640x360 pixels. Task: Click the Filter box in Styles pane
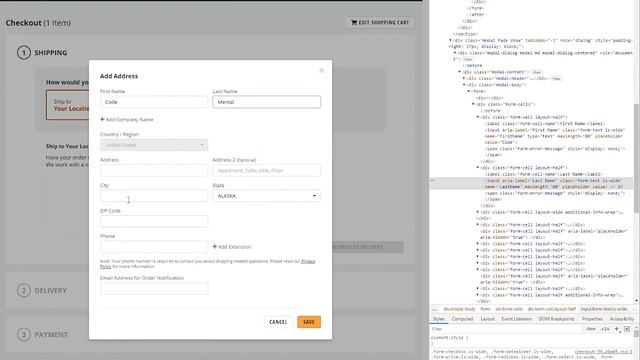[506, 329]
